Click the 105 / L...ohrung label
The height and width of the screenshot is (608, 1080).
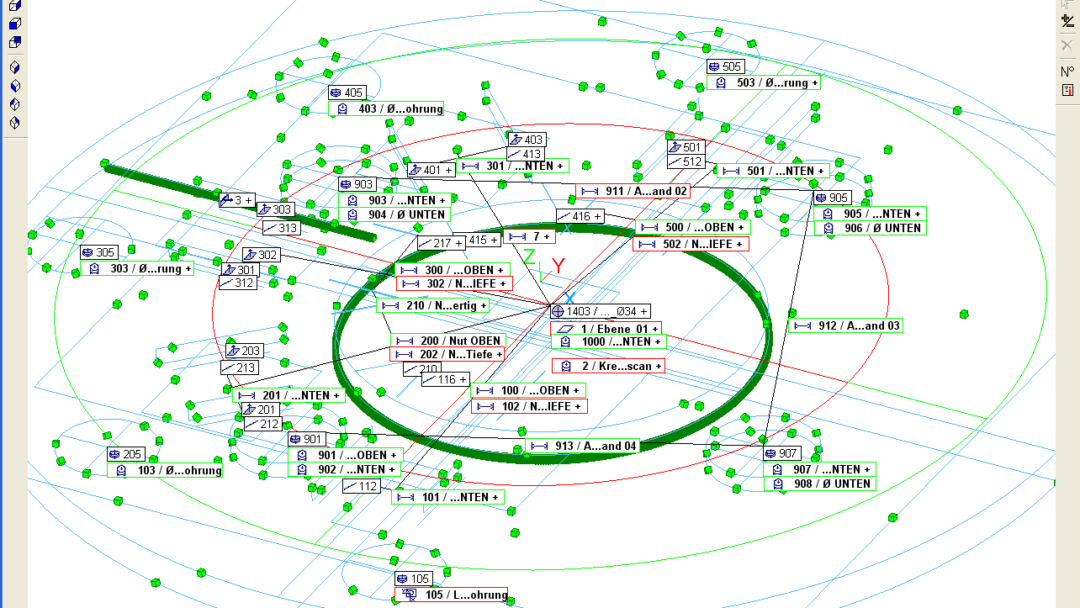(453, 595)
